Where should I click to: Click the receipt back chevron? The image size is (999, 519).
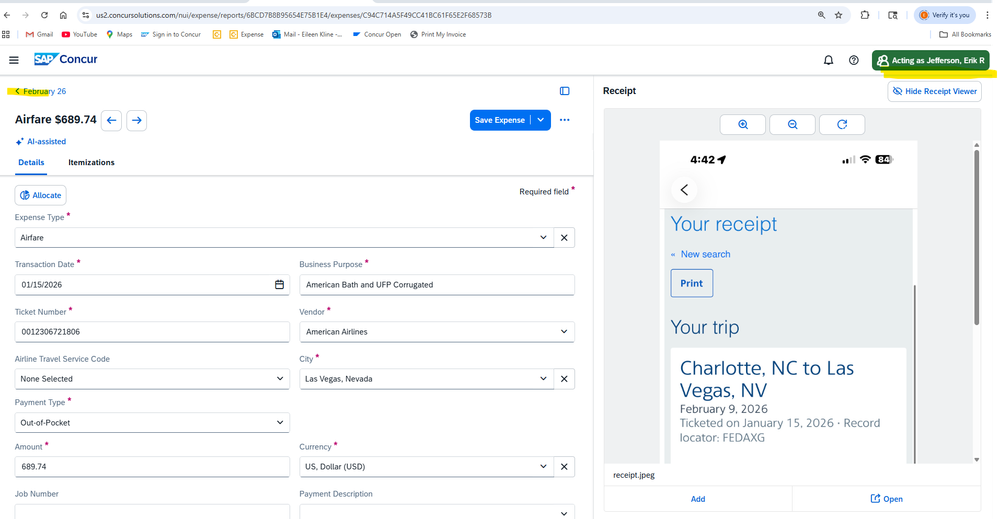click(x=684, y=190)
